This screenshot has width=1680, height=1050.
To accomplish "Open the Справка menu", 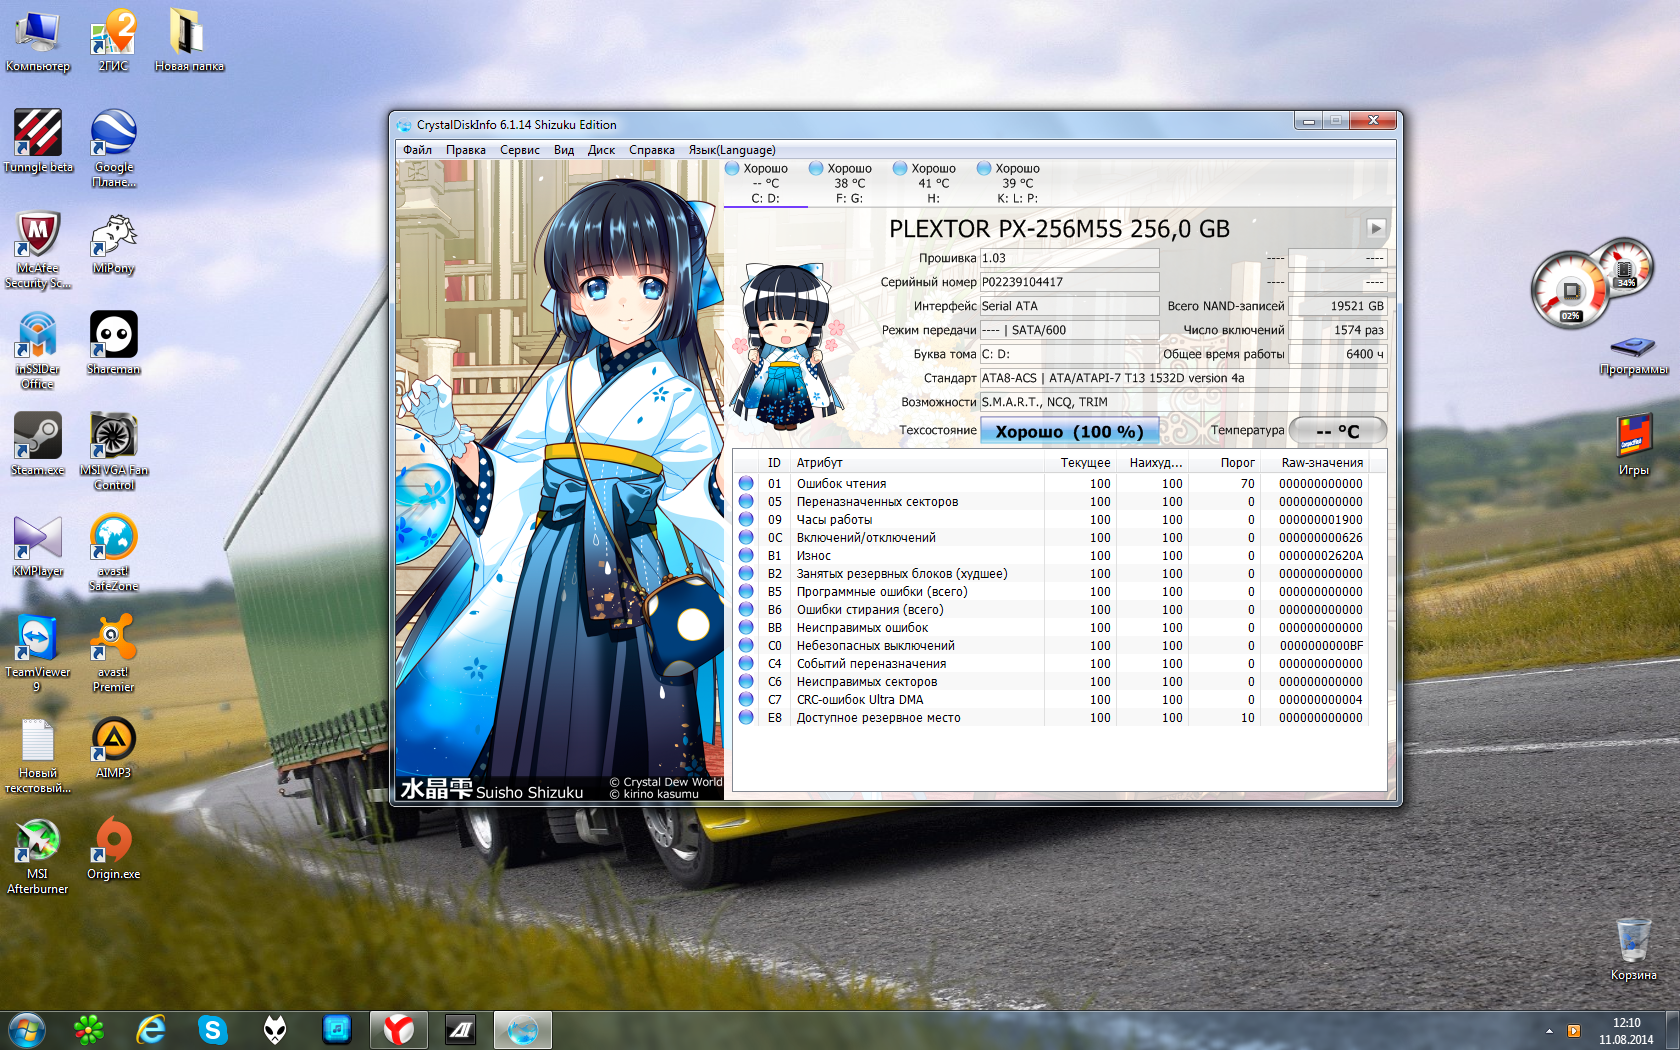I will 652,150.
